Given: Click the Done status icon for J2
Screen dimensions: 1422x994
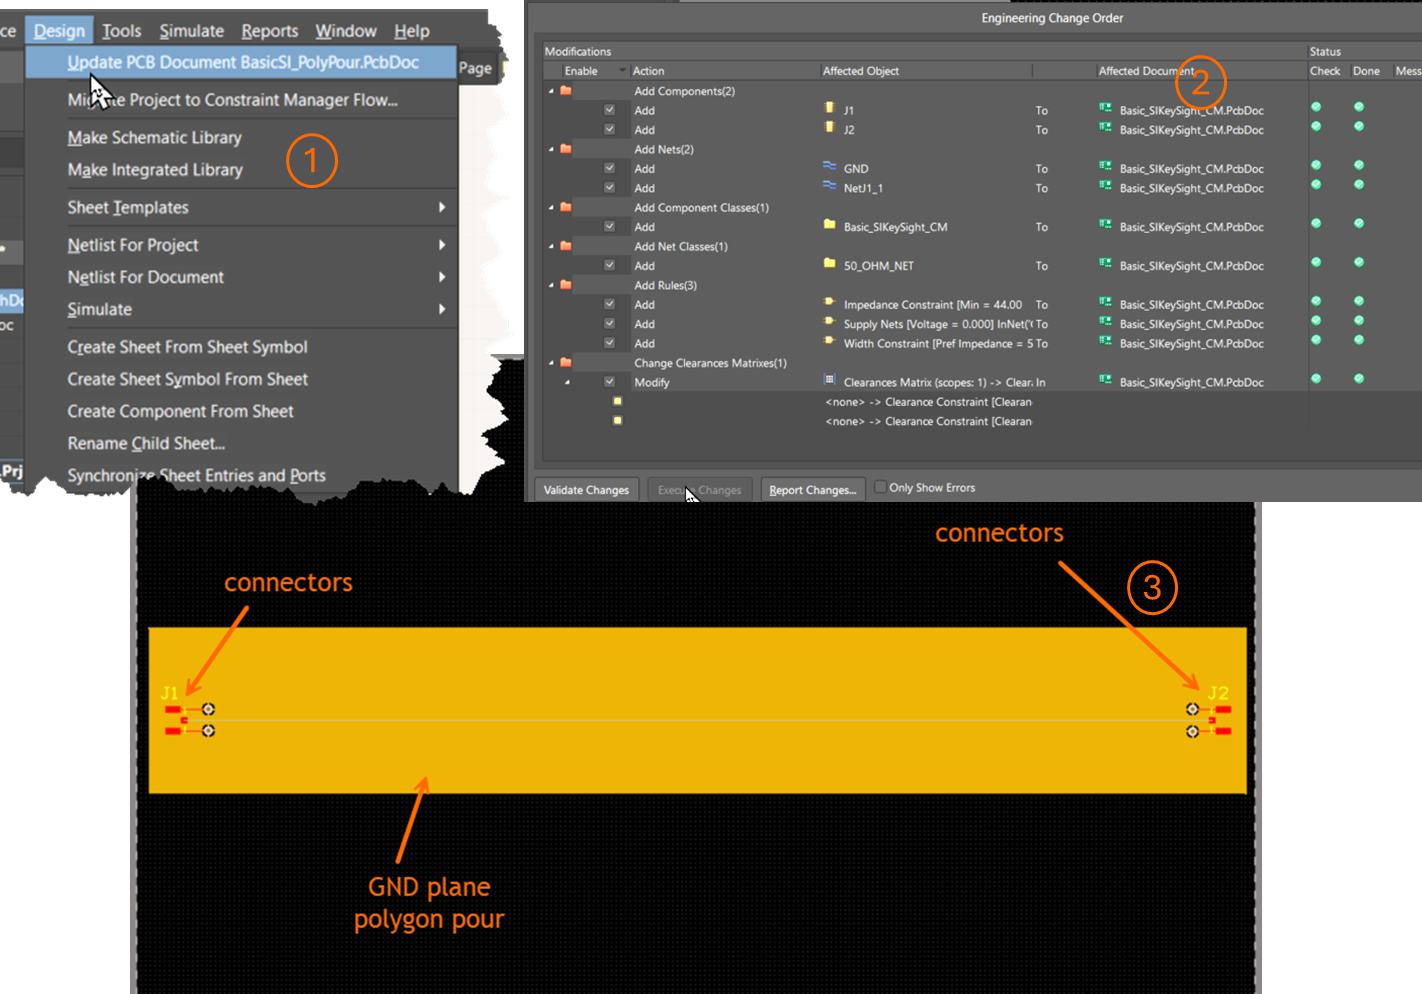Looking at the screenshot, I should (1359, 126).
